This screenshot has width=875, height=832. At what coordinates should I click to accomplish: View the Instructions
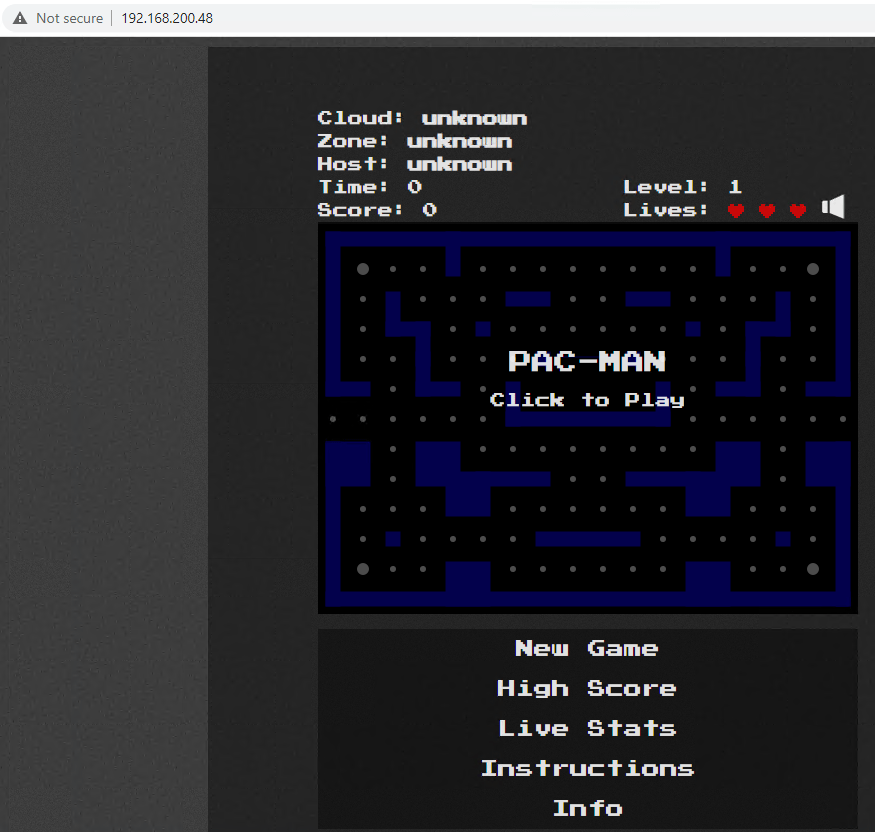[x=588, y=768]
